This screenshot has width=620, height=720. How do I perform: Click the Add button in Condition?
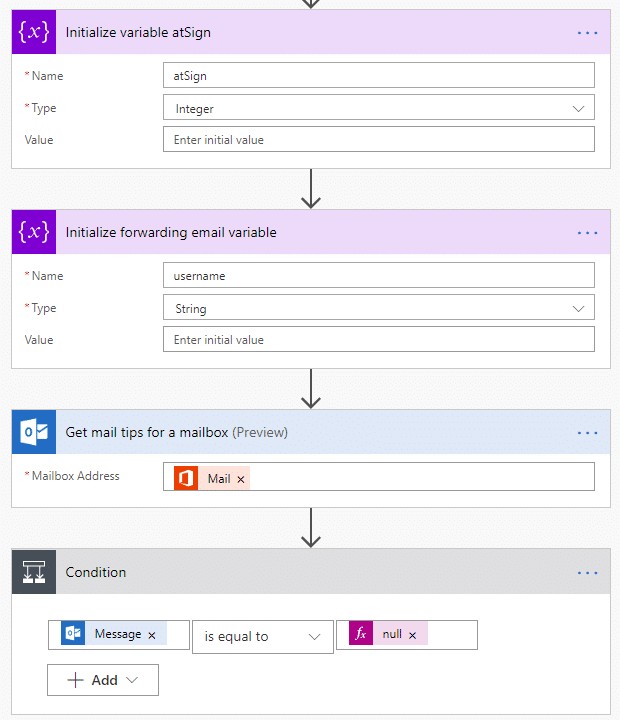103,680
